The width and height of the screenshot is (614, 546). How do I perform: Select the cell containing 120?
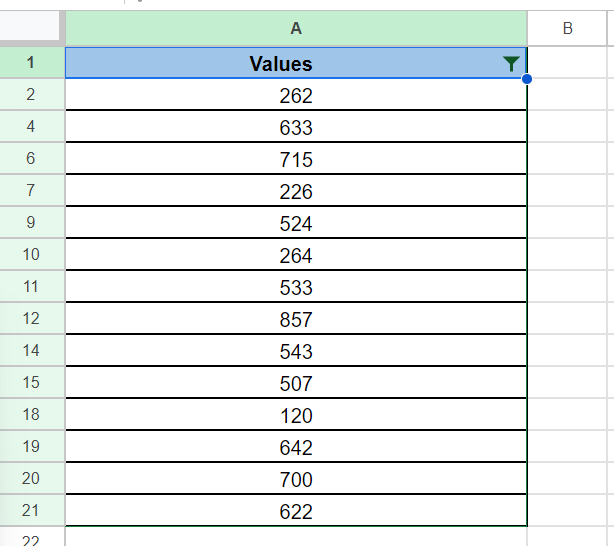point(296,416)
